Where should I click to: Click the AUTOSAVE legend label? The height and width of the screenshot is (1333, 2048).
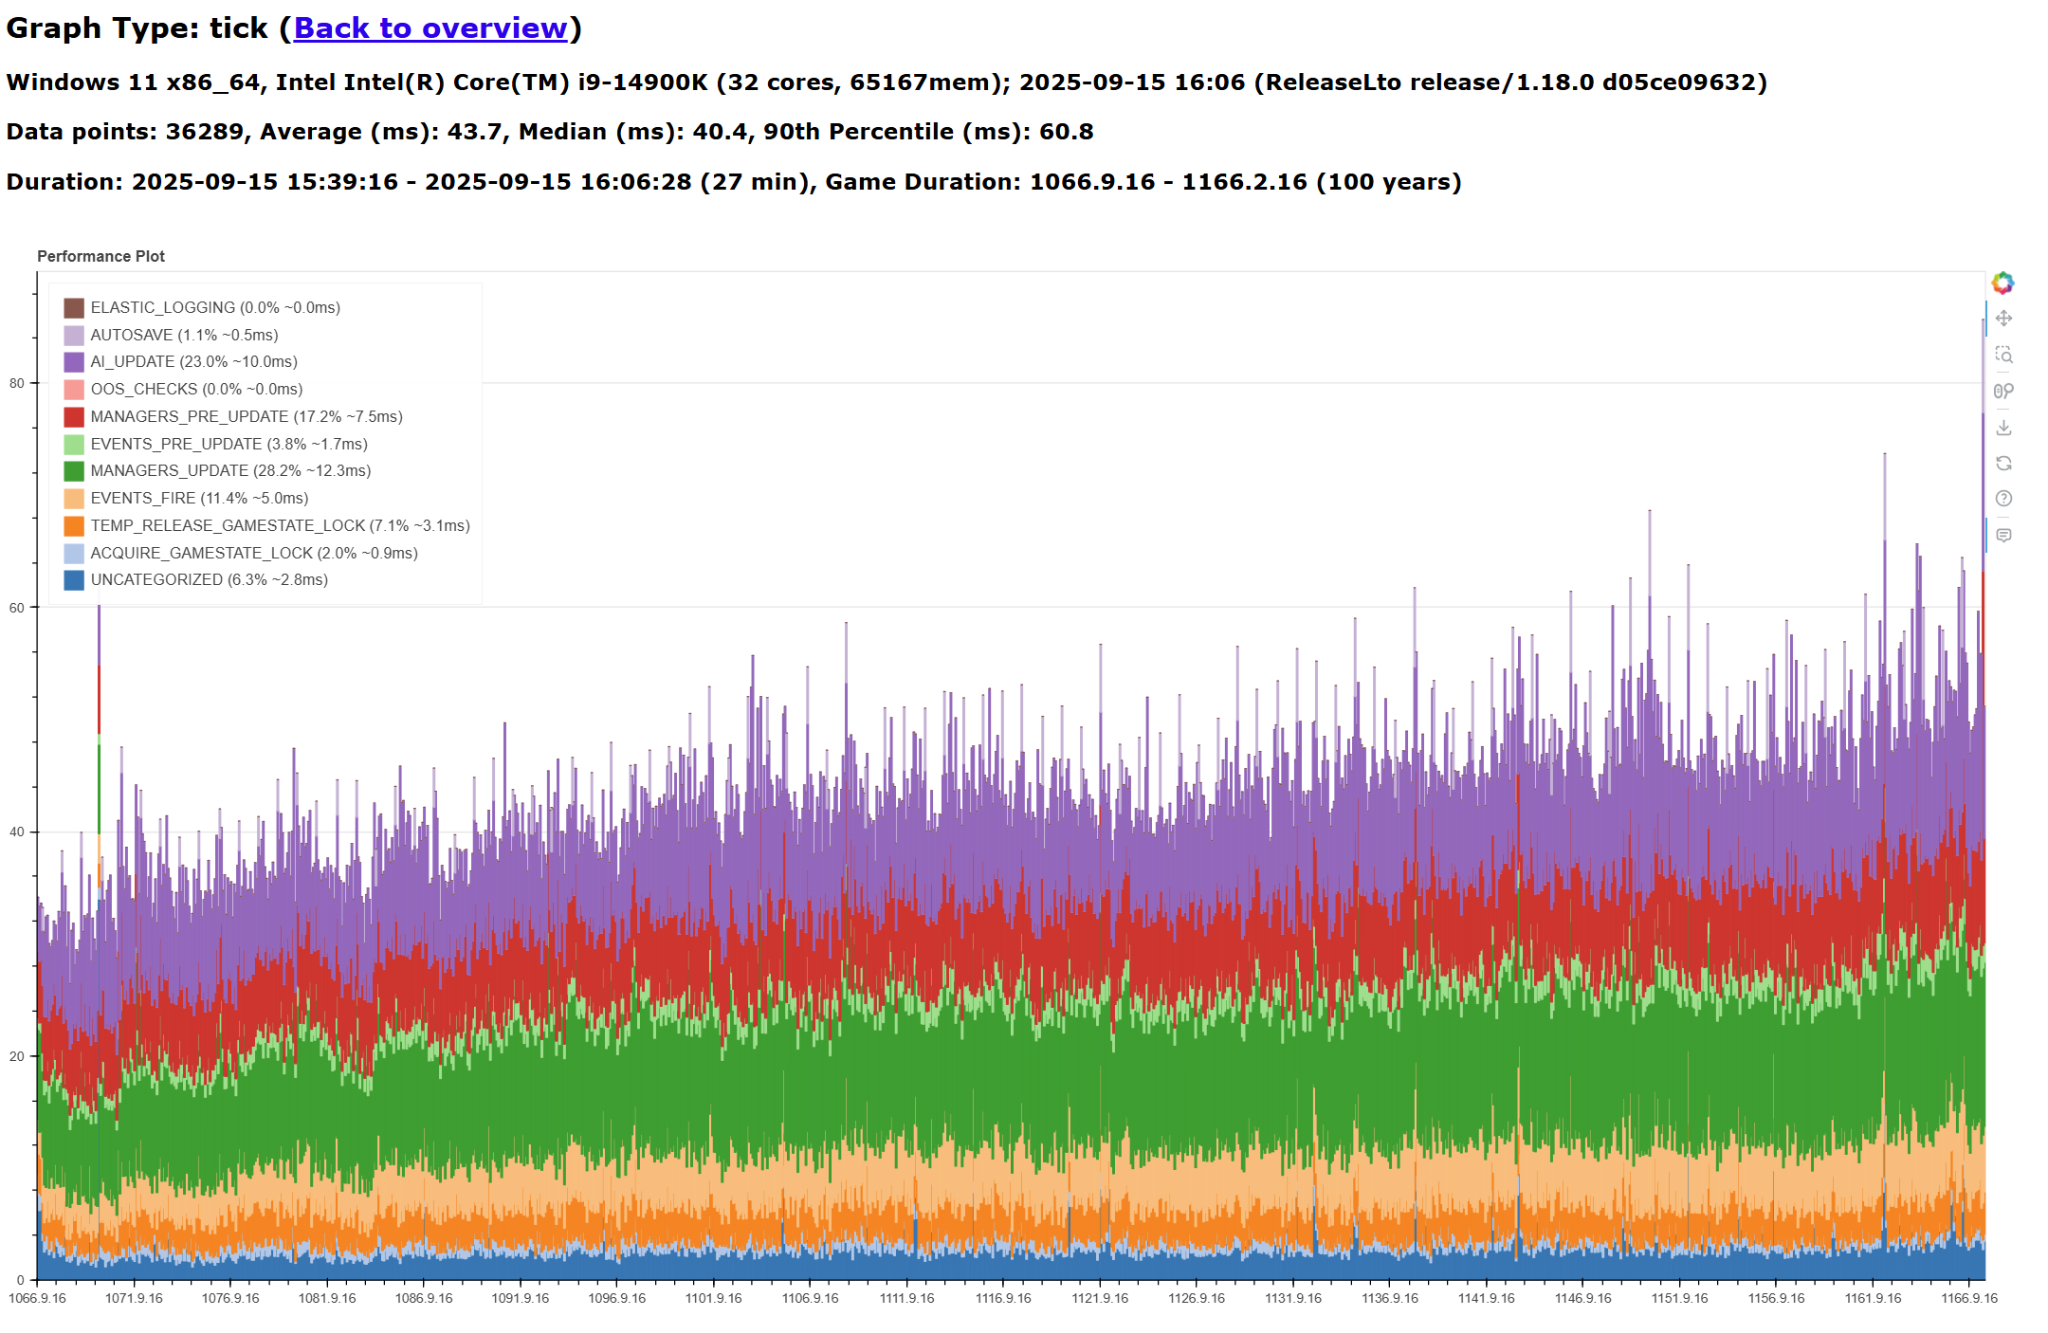184,335
